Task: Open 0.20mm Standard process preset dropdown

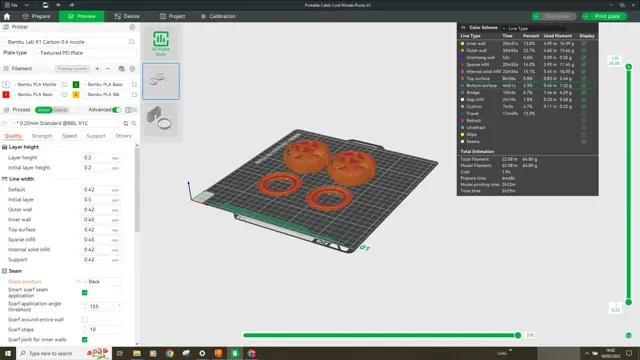Action: [x=65, y=123]
